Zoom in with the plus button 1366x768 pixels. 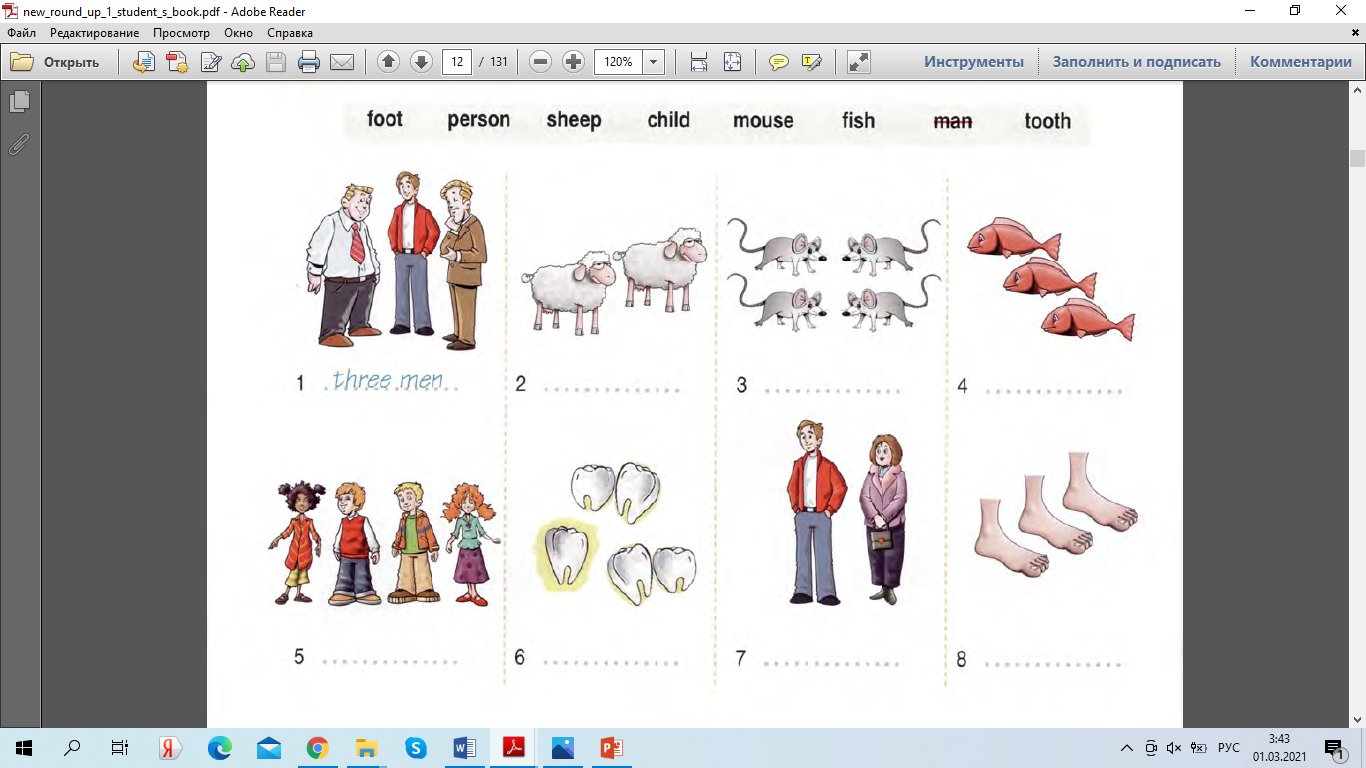573,62
